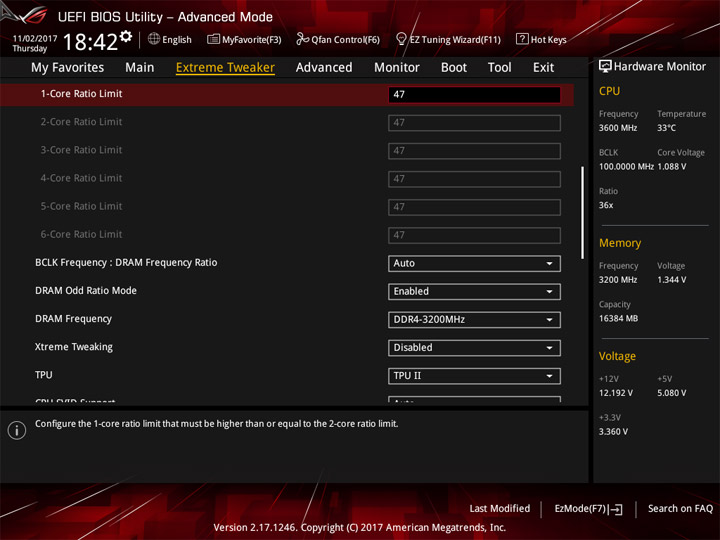Click the 3-Core Ratio Limit field
Screen dimensions: 720x540
(x=474, y=151)
